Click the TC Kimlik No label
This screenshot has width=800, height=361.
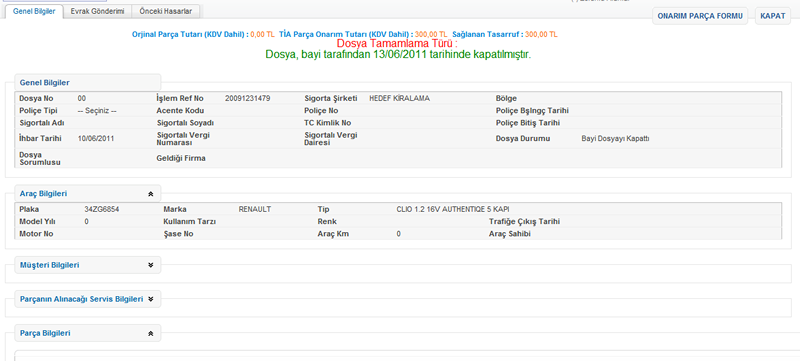(x=328, y=123)
